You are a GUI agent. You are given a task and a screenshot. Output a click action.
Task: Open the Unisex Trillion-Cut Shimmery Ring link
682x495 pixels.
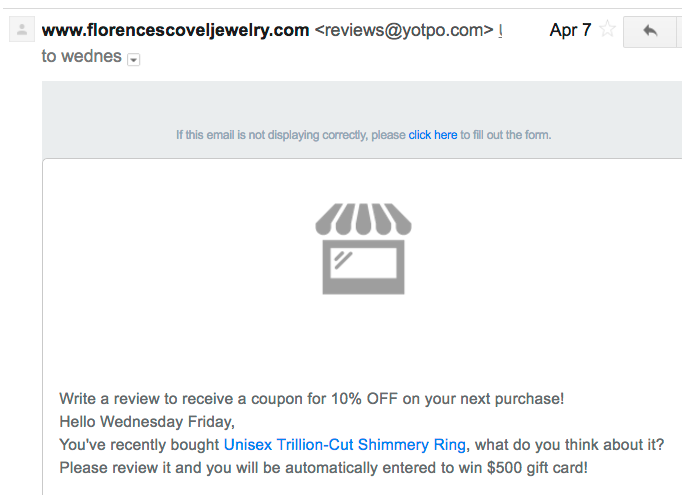[344, 445]
